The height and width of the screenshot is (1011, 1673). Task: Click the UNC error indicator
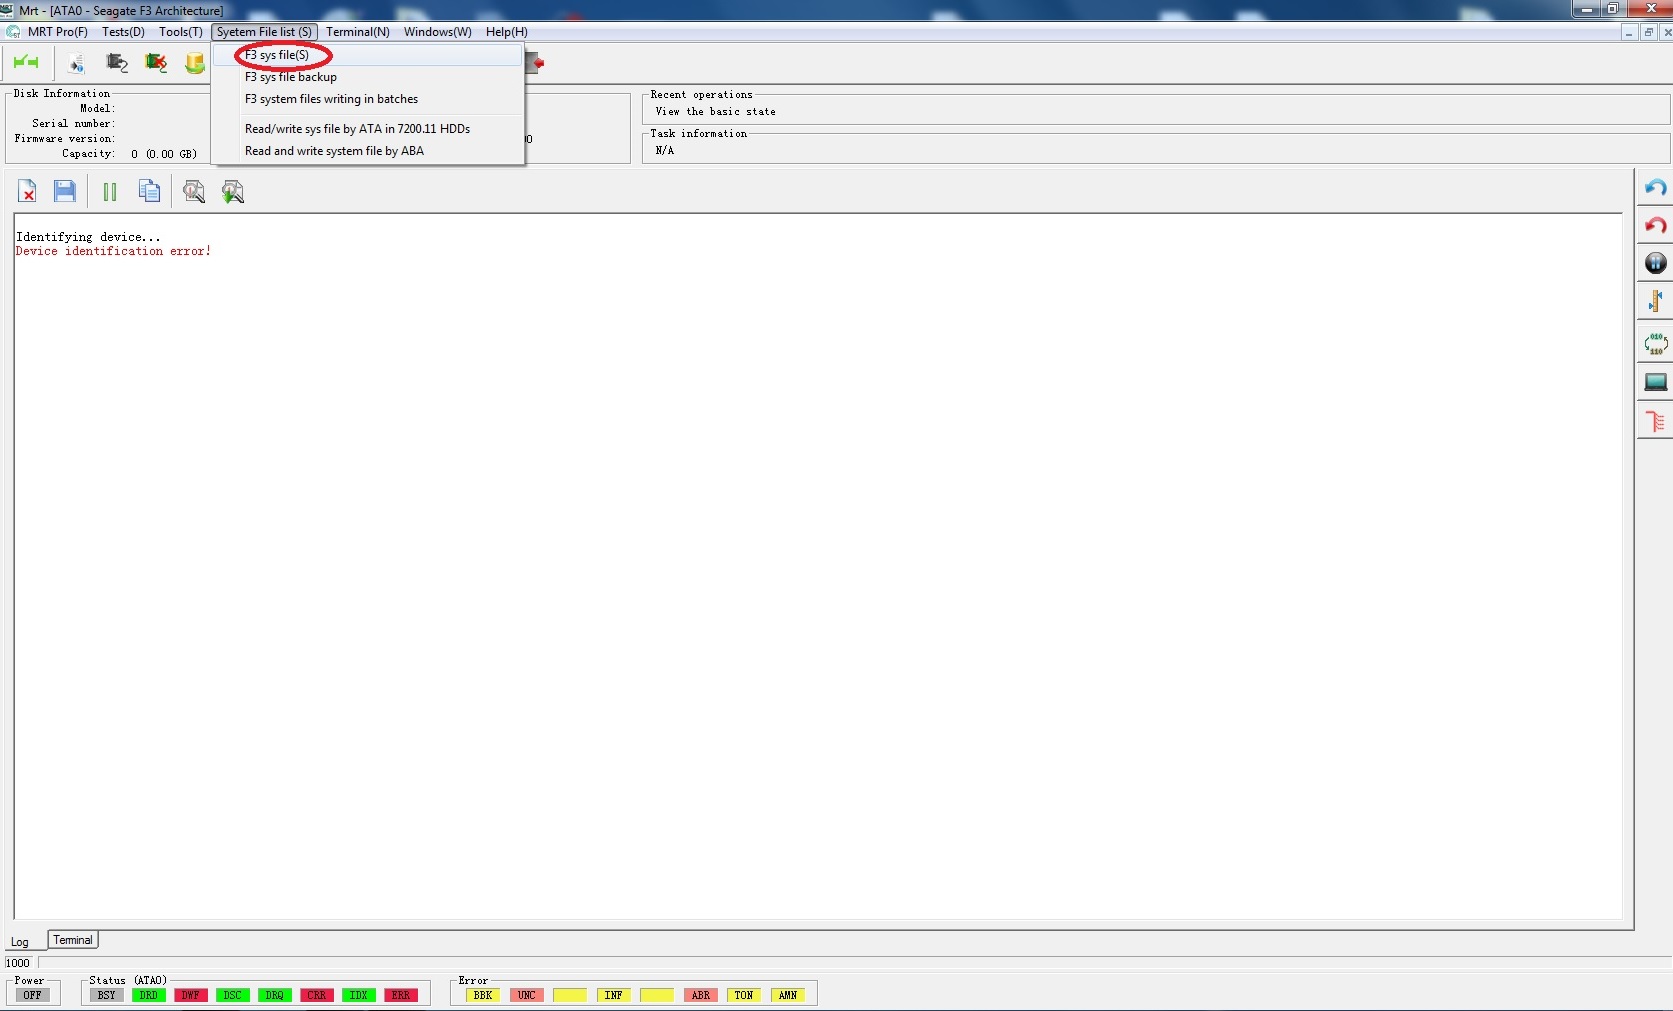527,995
